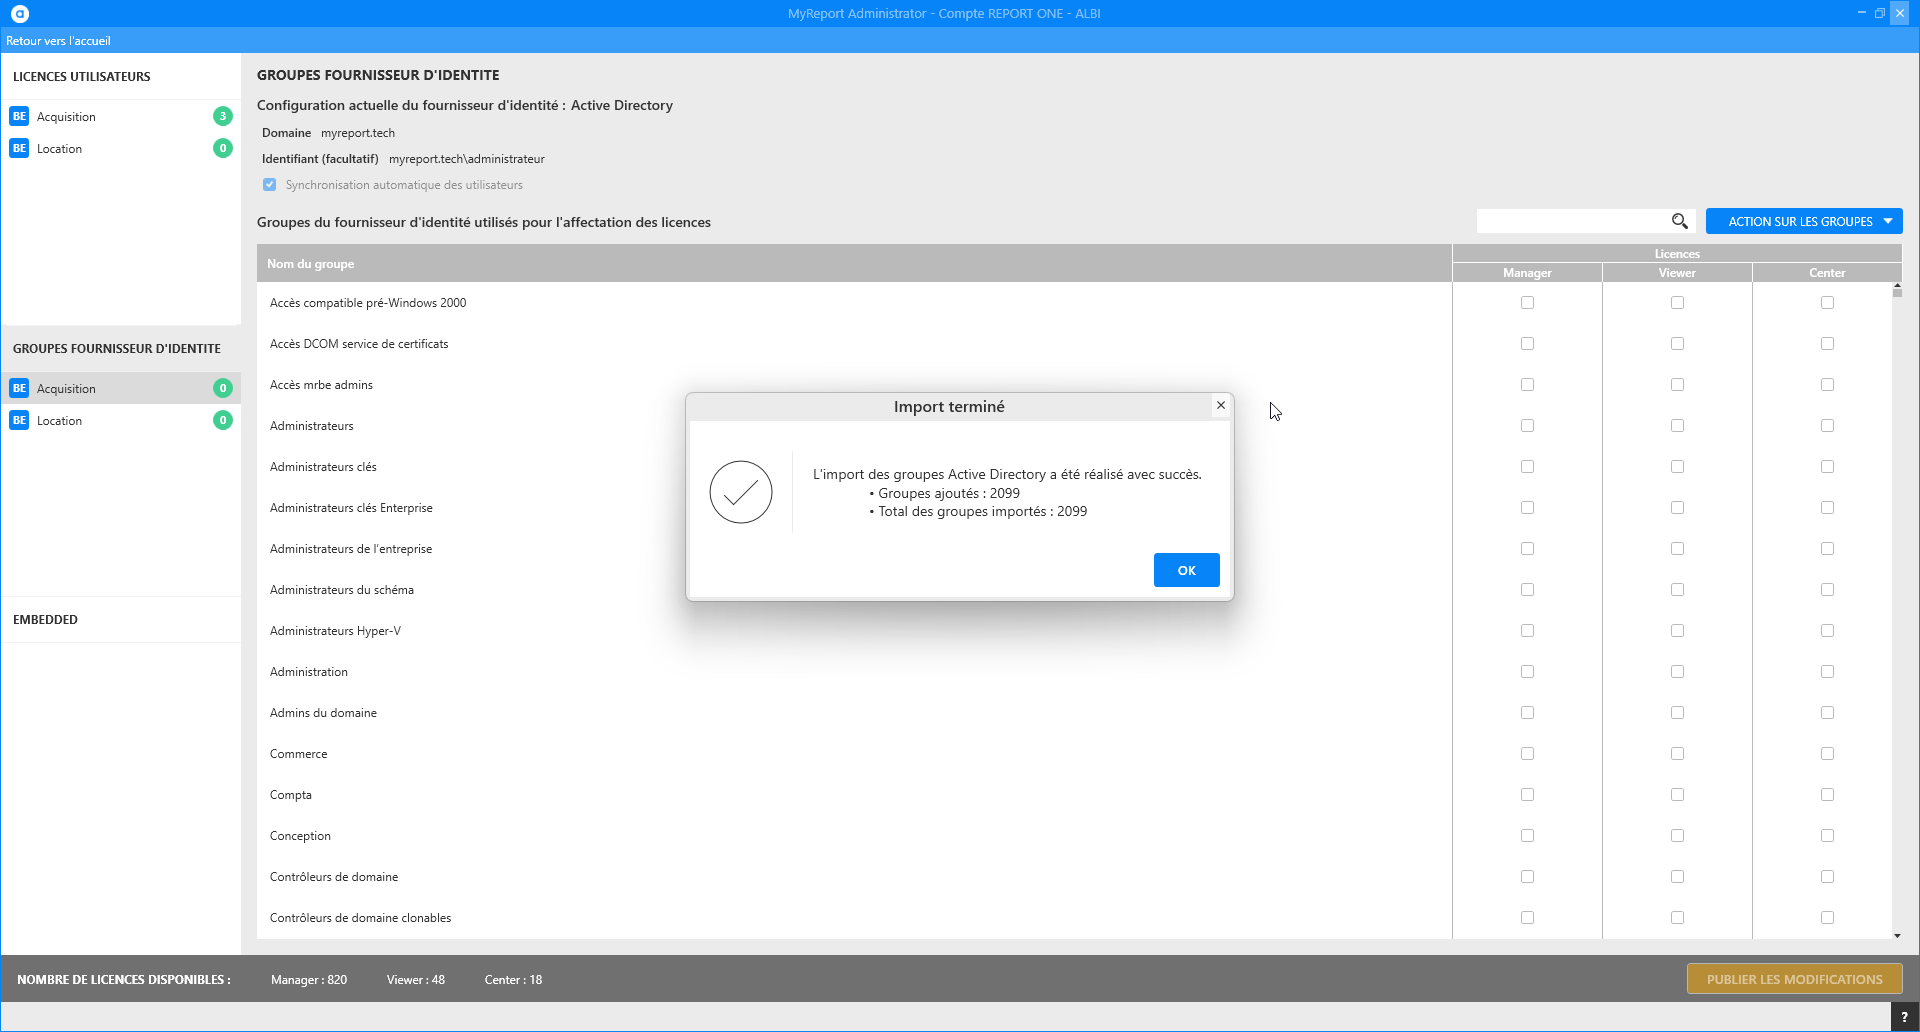Open the Action sur les groupes dropdown
The height and width of the screenshot is (1032, 1920).
(1803, 221)
